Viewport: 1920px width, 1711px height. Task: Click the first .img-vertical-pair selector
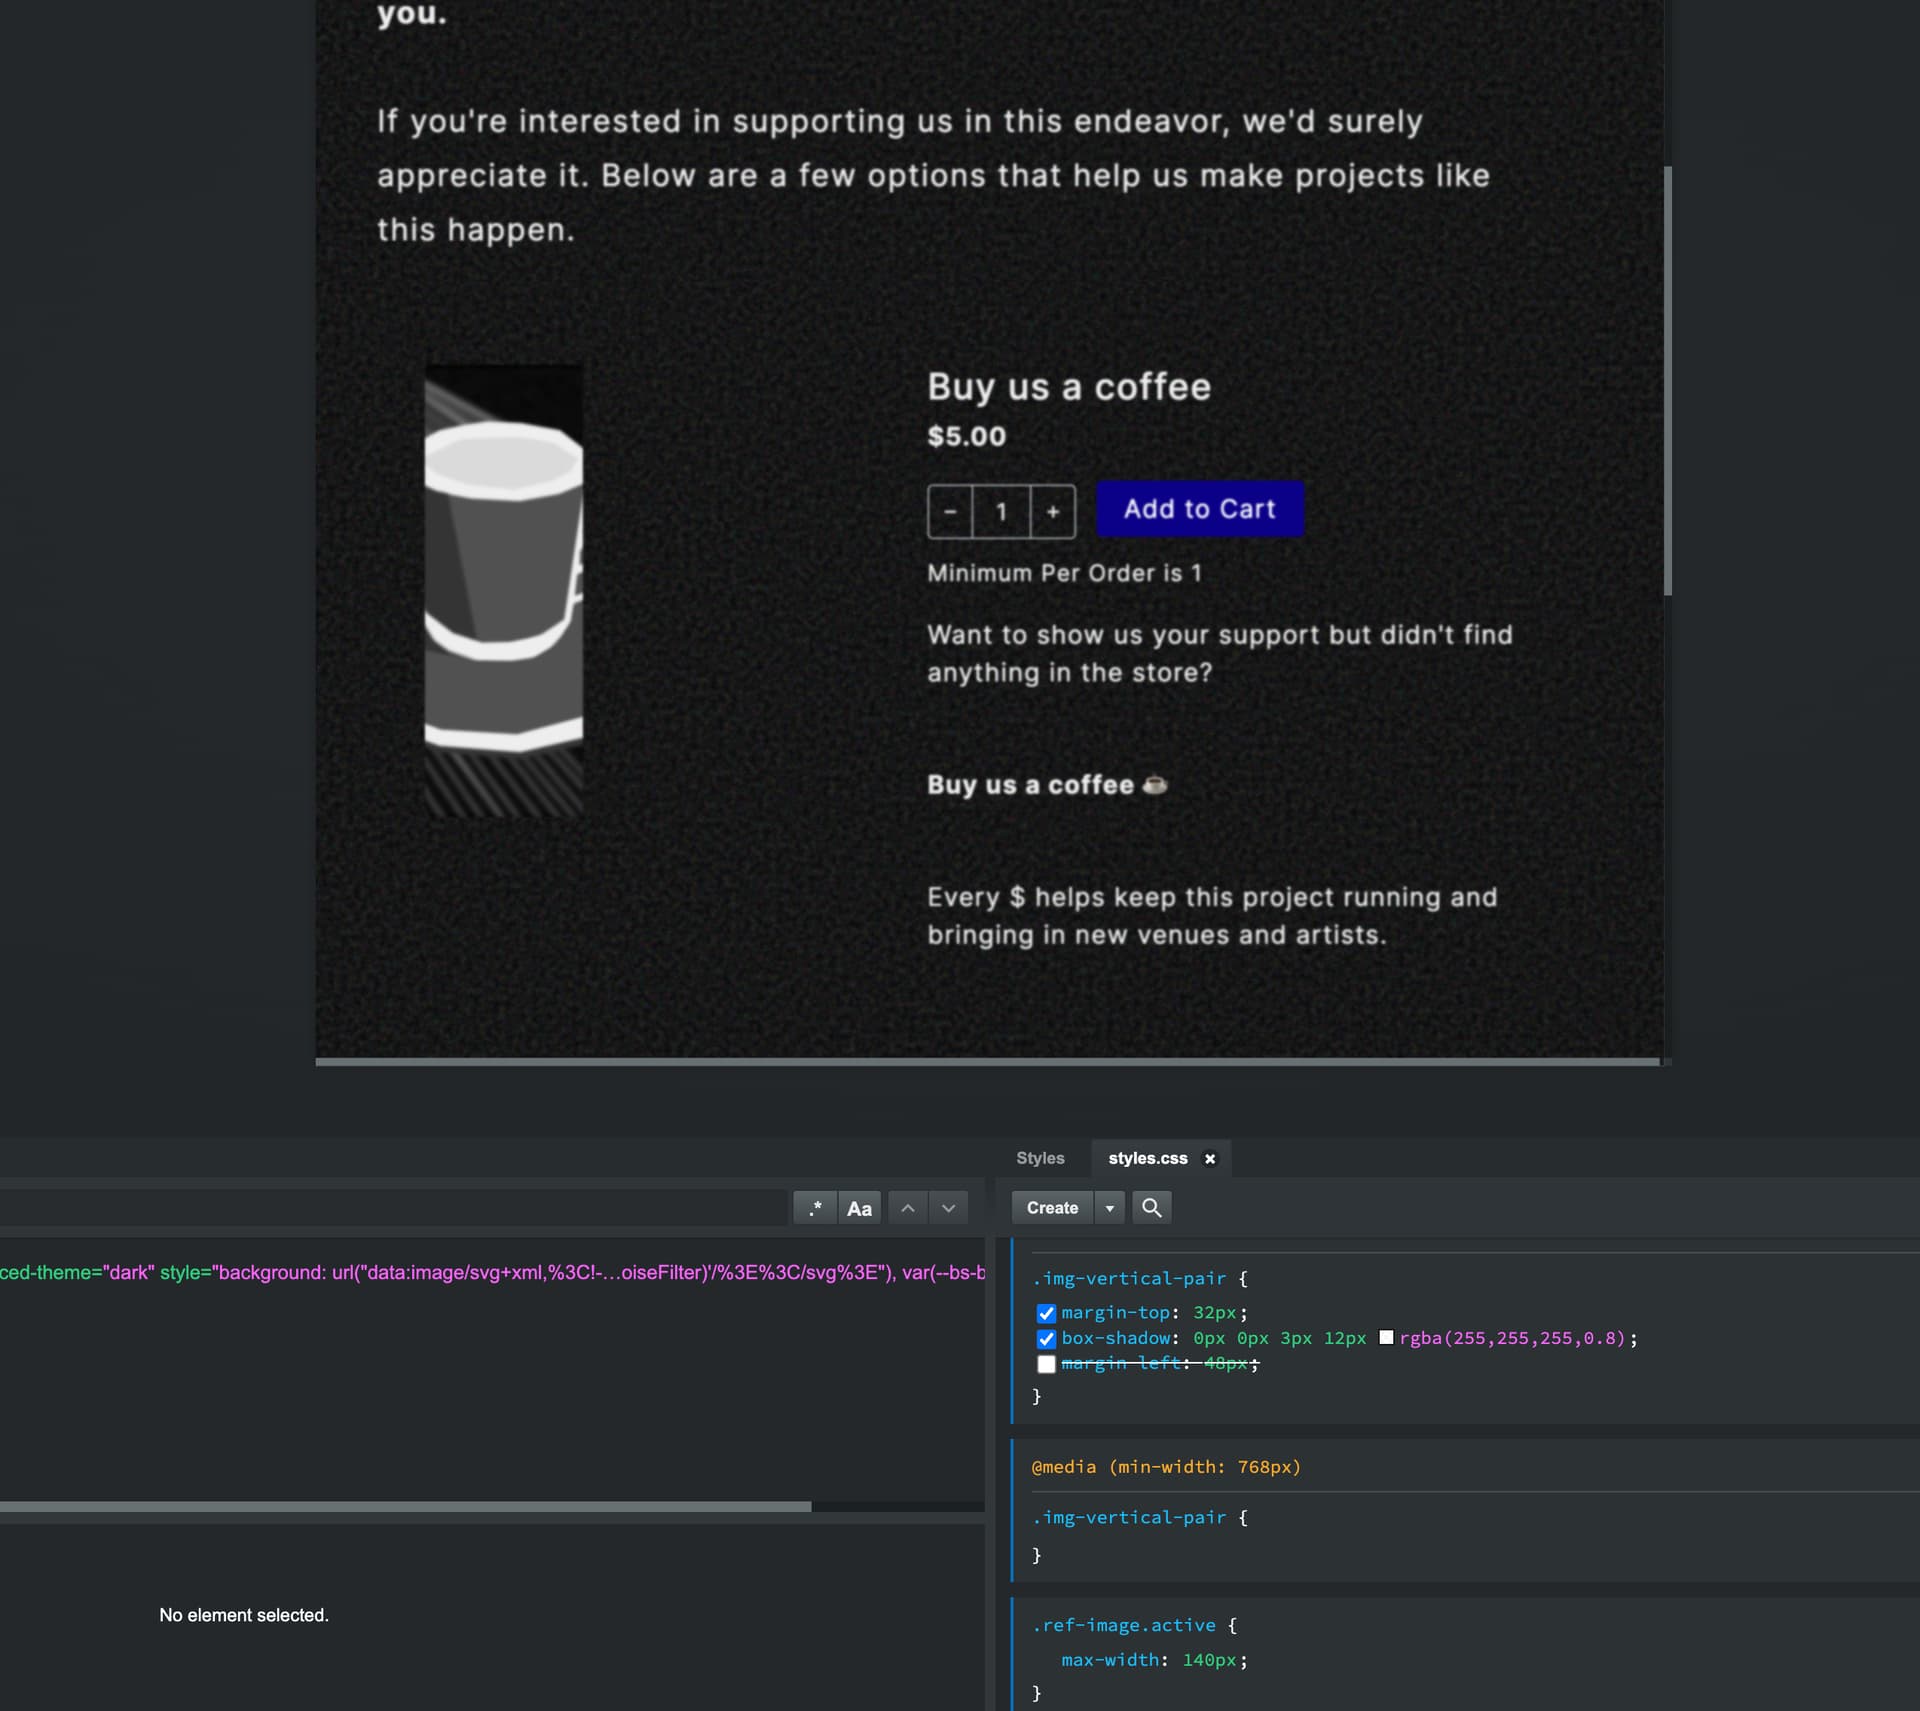(x=1129, y=1279)
